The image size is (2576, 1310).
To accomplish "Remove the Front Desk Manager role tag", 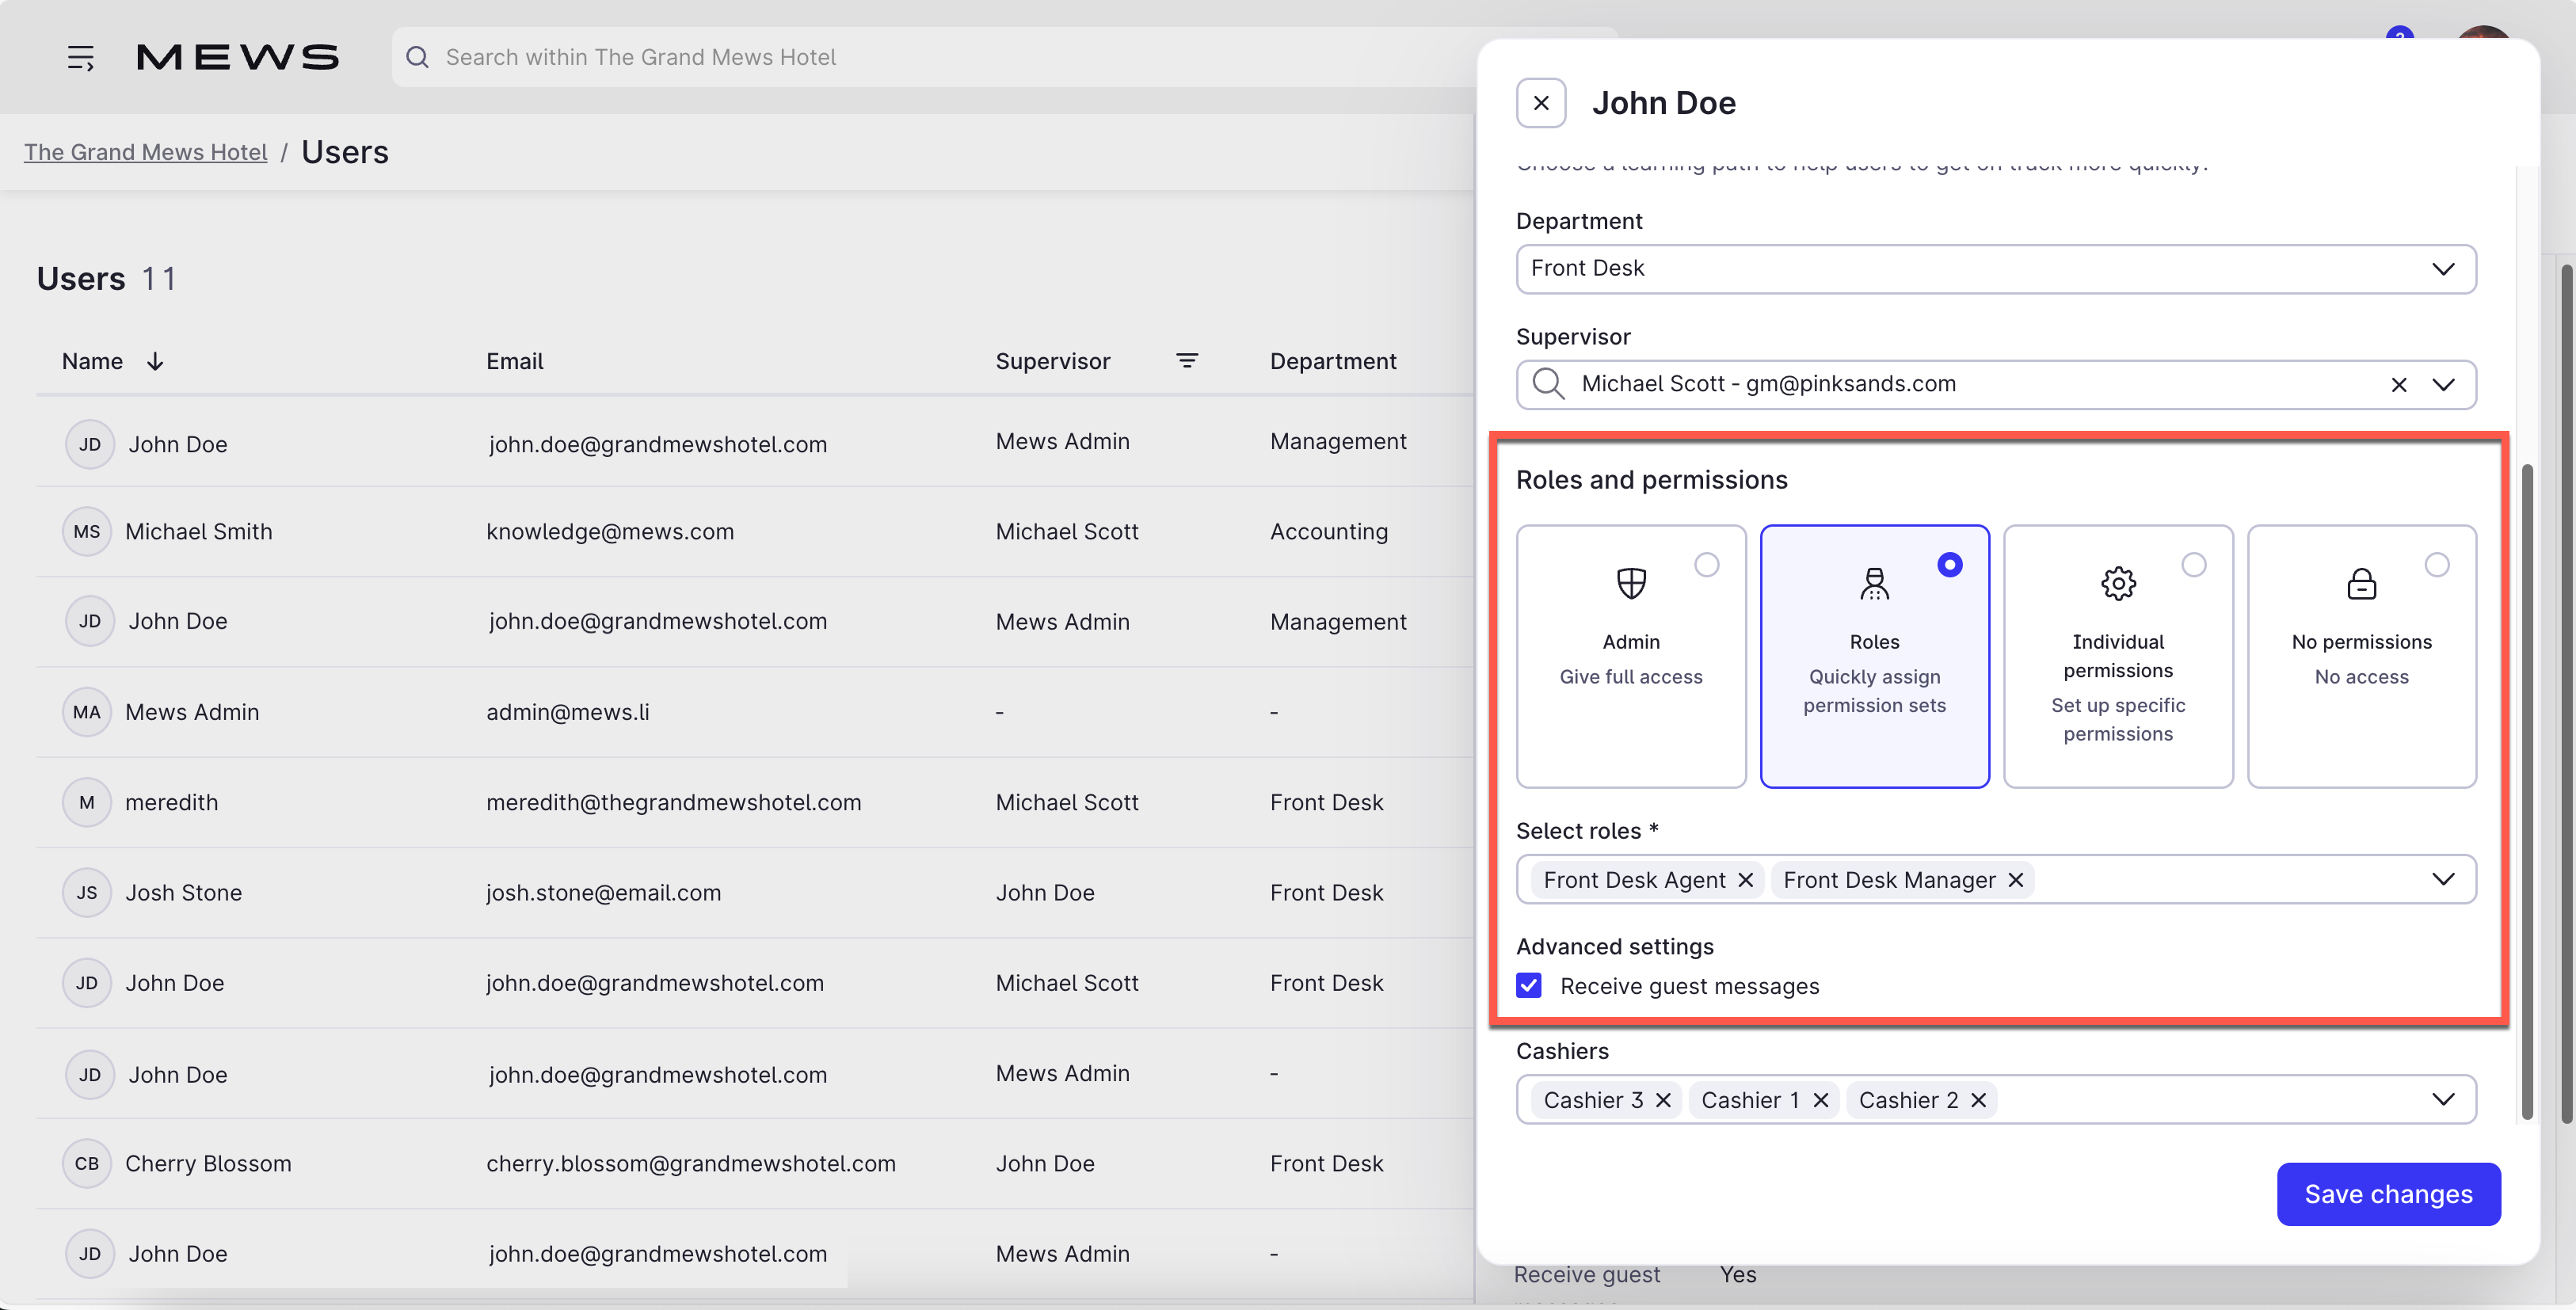I will [x=2016, y=880].
